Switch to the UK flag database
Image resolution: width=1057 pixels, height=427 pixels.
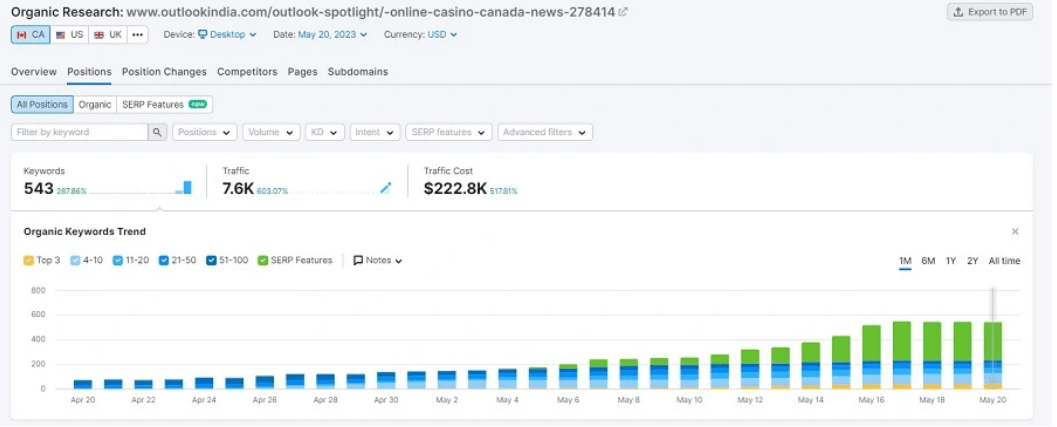click(x=107, y=35)
